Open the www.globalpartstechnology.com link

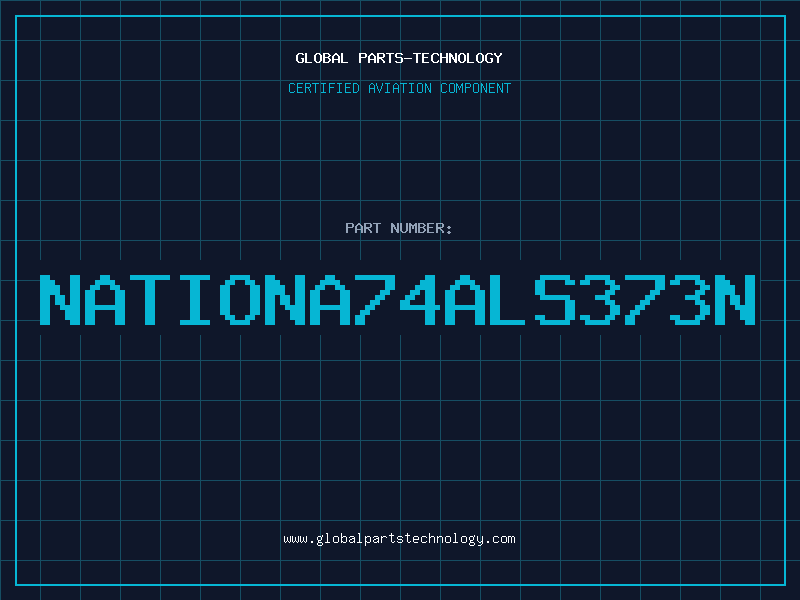pos(399,539)
